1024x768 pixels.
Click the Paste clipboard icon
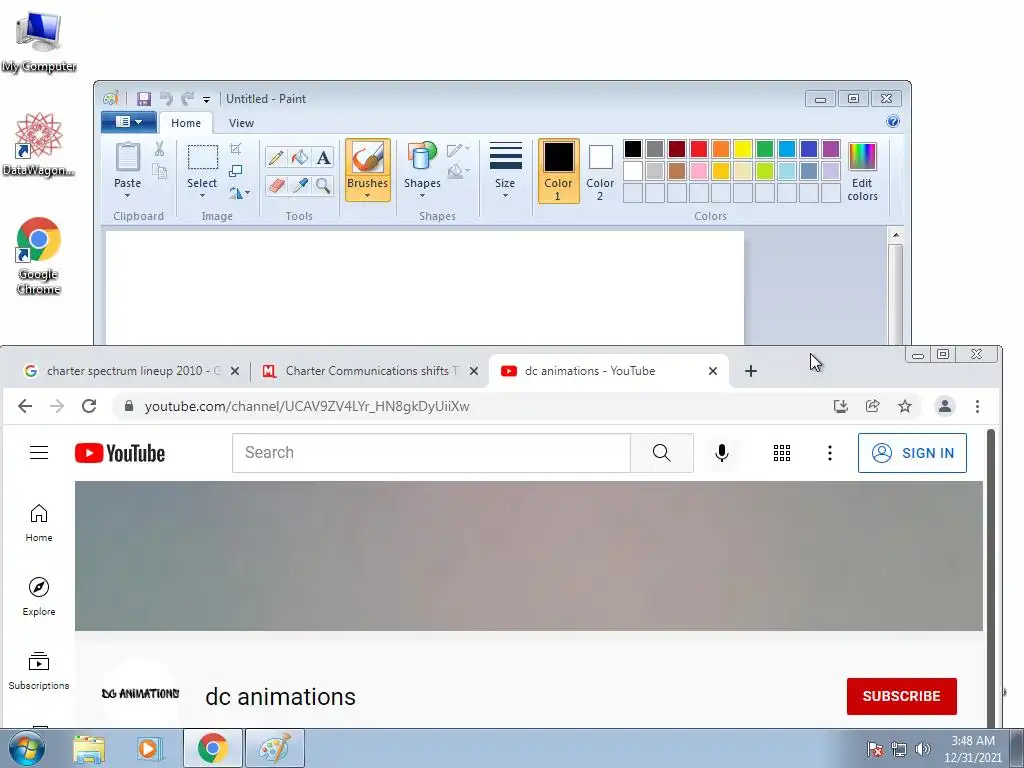coord(127,157)
